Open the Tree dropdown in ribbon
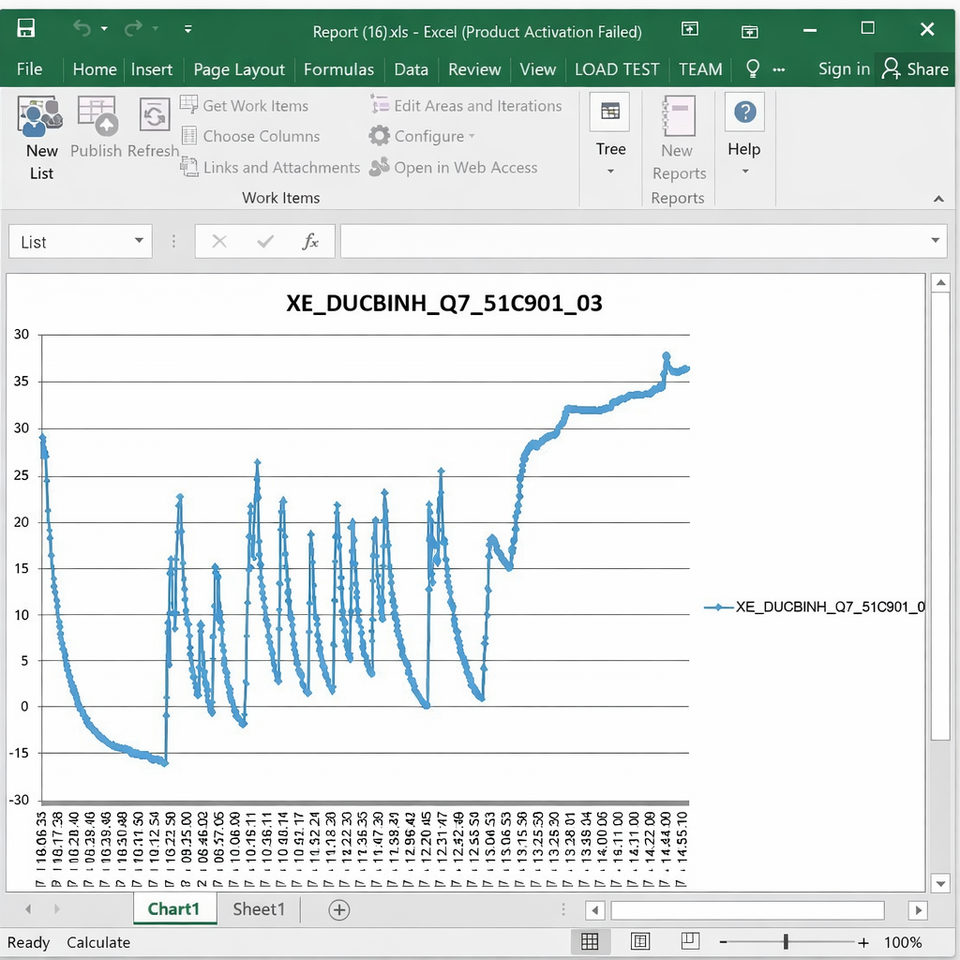Image resolution: width=960 pixels, height=960 pixels. pyautogui.click(x=610, y=171)
